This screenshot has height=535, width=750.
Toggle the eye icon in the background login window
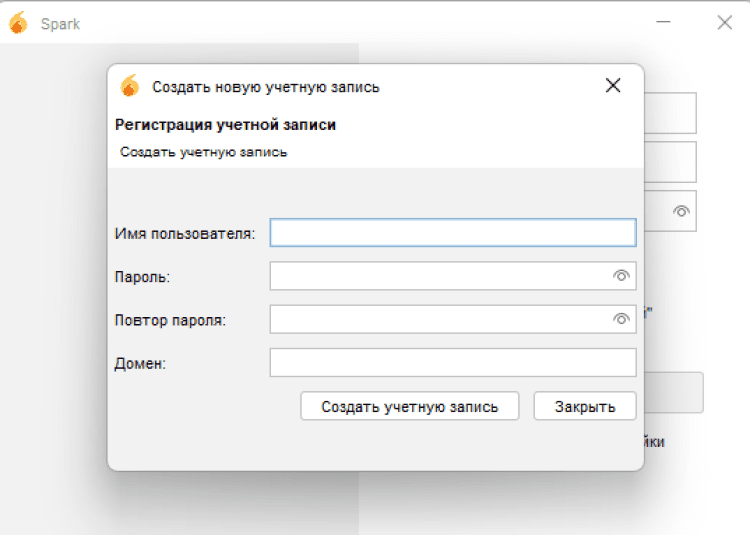click(x=682, y=211)
